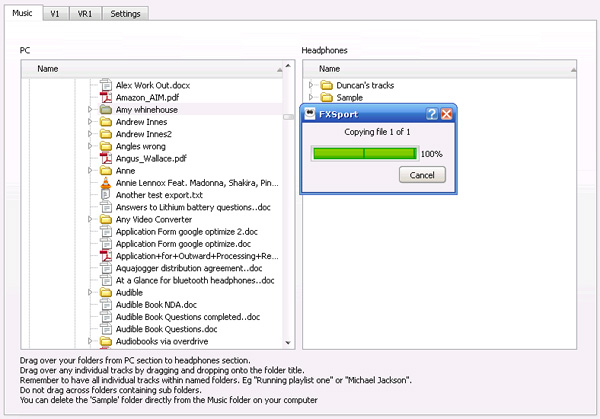Click the Andrew Innes2 folder icon

(x=106, y=134)
